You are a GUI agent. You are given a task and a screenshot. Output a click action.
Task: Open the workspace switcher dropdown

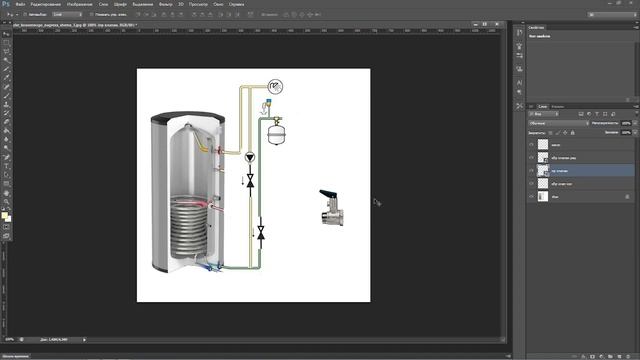612,14
